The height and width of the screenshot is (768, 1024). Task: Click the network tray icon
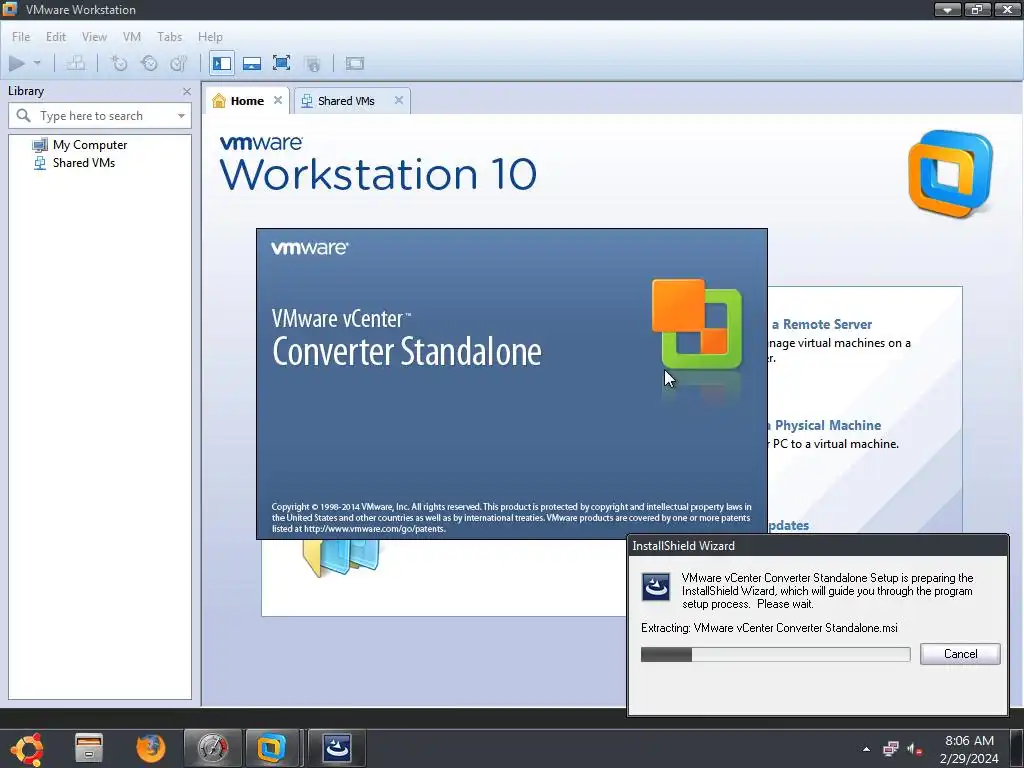[890, 748]
